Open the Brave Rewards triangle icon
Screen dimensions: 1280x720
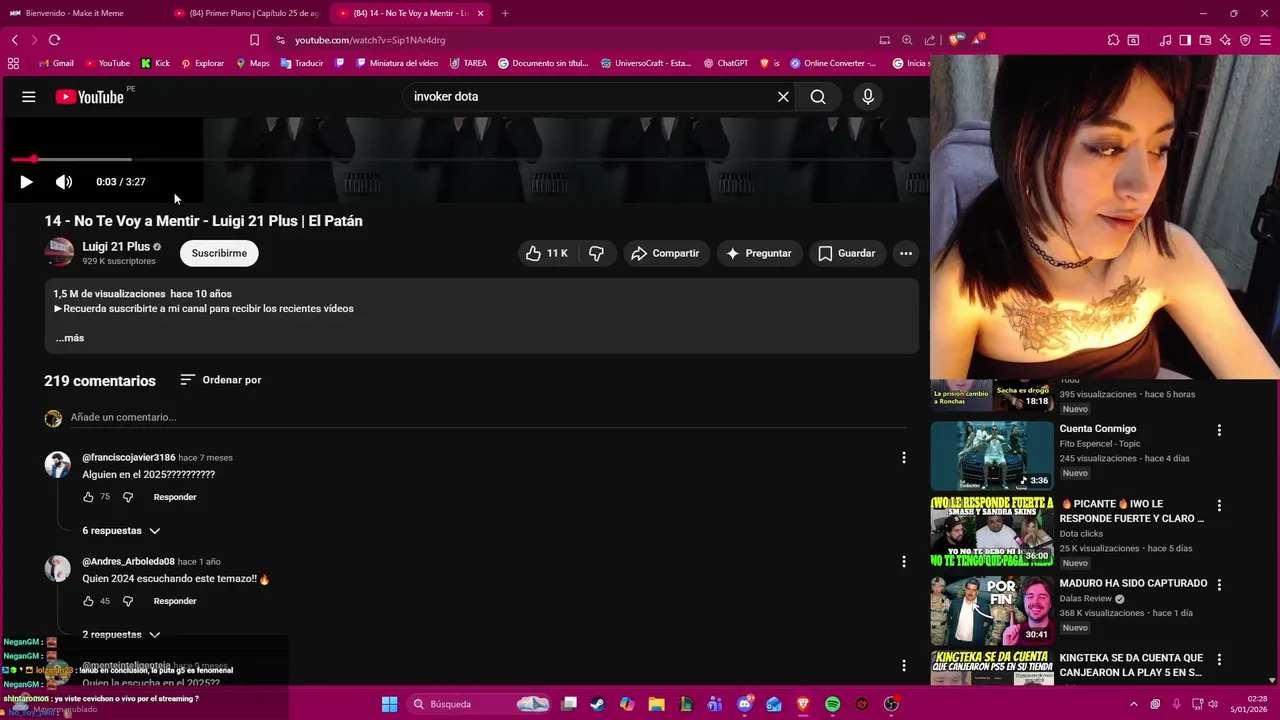click(x=976, y=40)
